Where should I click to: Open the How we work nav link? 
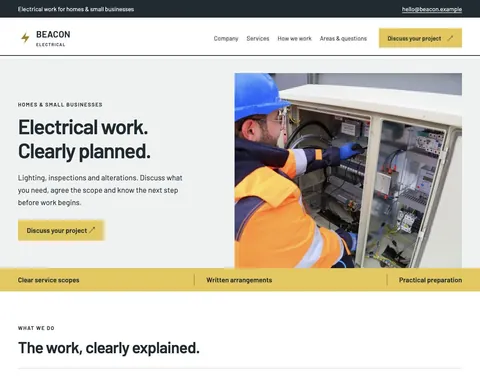294,38
